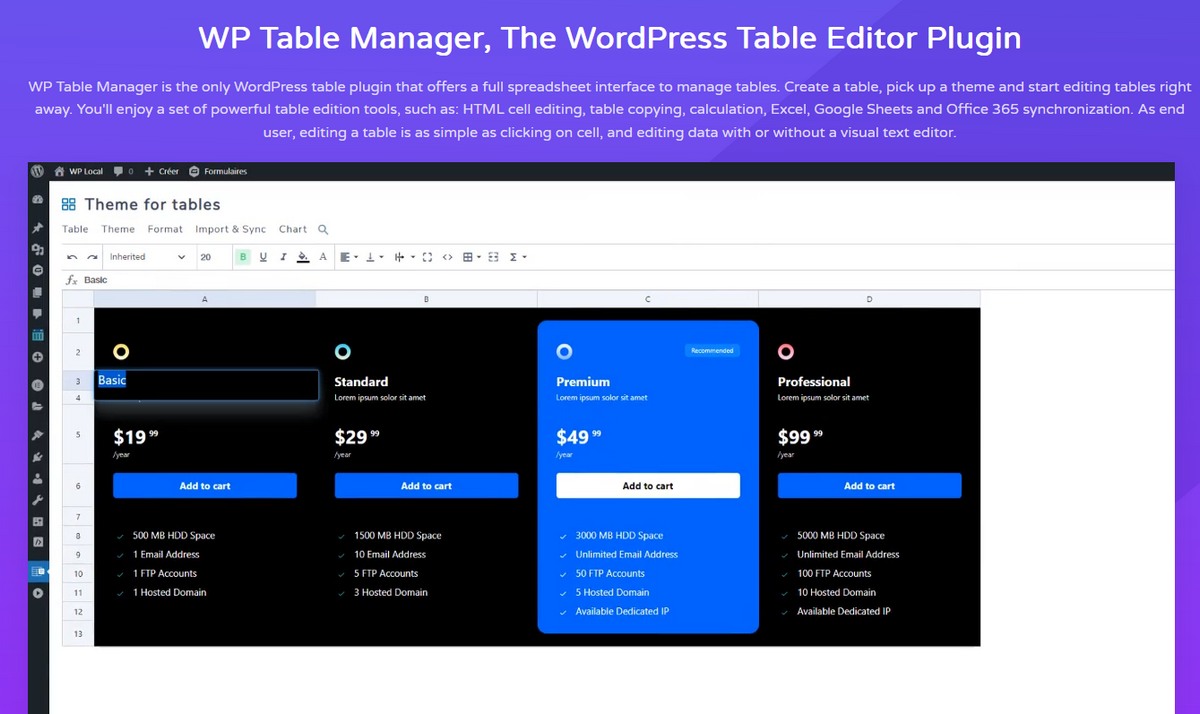
Task: Click the Standard plan title cell
Action: click(x=361, y=382)
